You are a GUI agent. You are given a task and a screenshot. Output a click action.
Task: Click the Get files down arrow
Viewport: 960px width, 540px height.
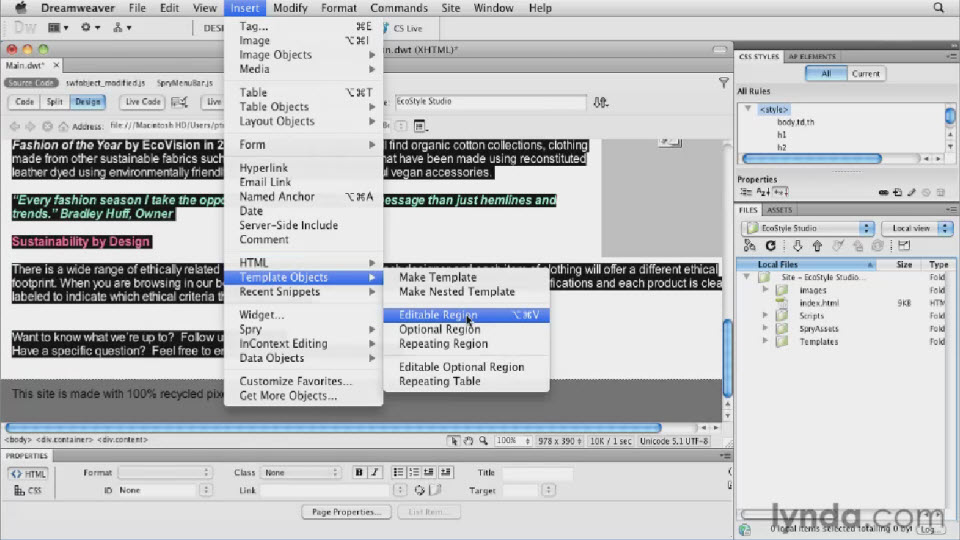point(797,246)
